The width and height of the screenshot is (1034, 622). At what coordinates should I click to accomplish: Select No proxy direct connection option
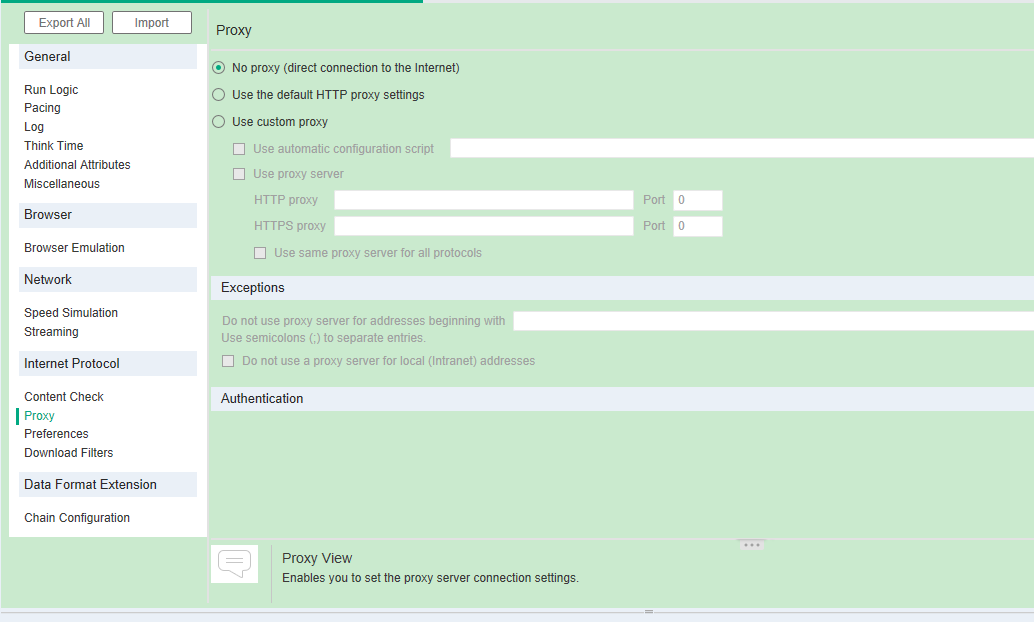tap(219, 68)
